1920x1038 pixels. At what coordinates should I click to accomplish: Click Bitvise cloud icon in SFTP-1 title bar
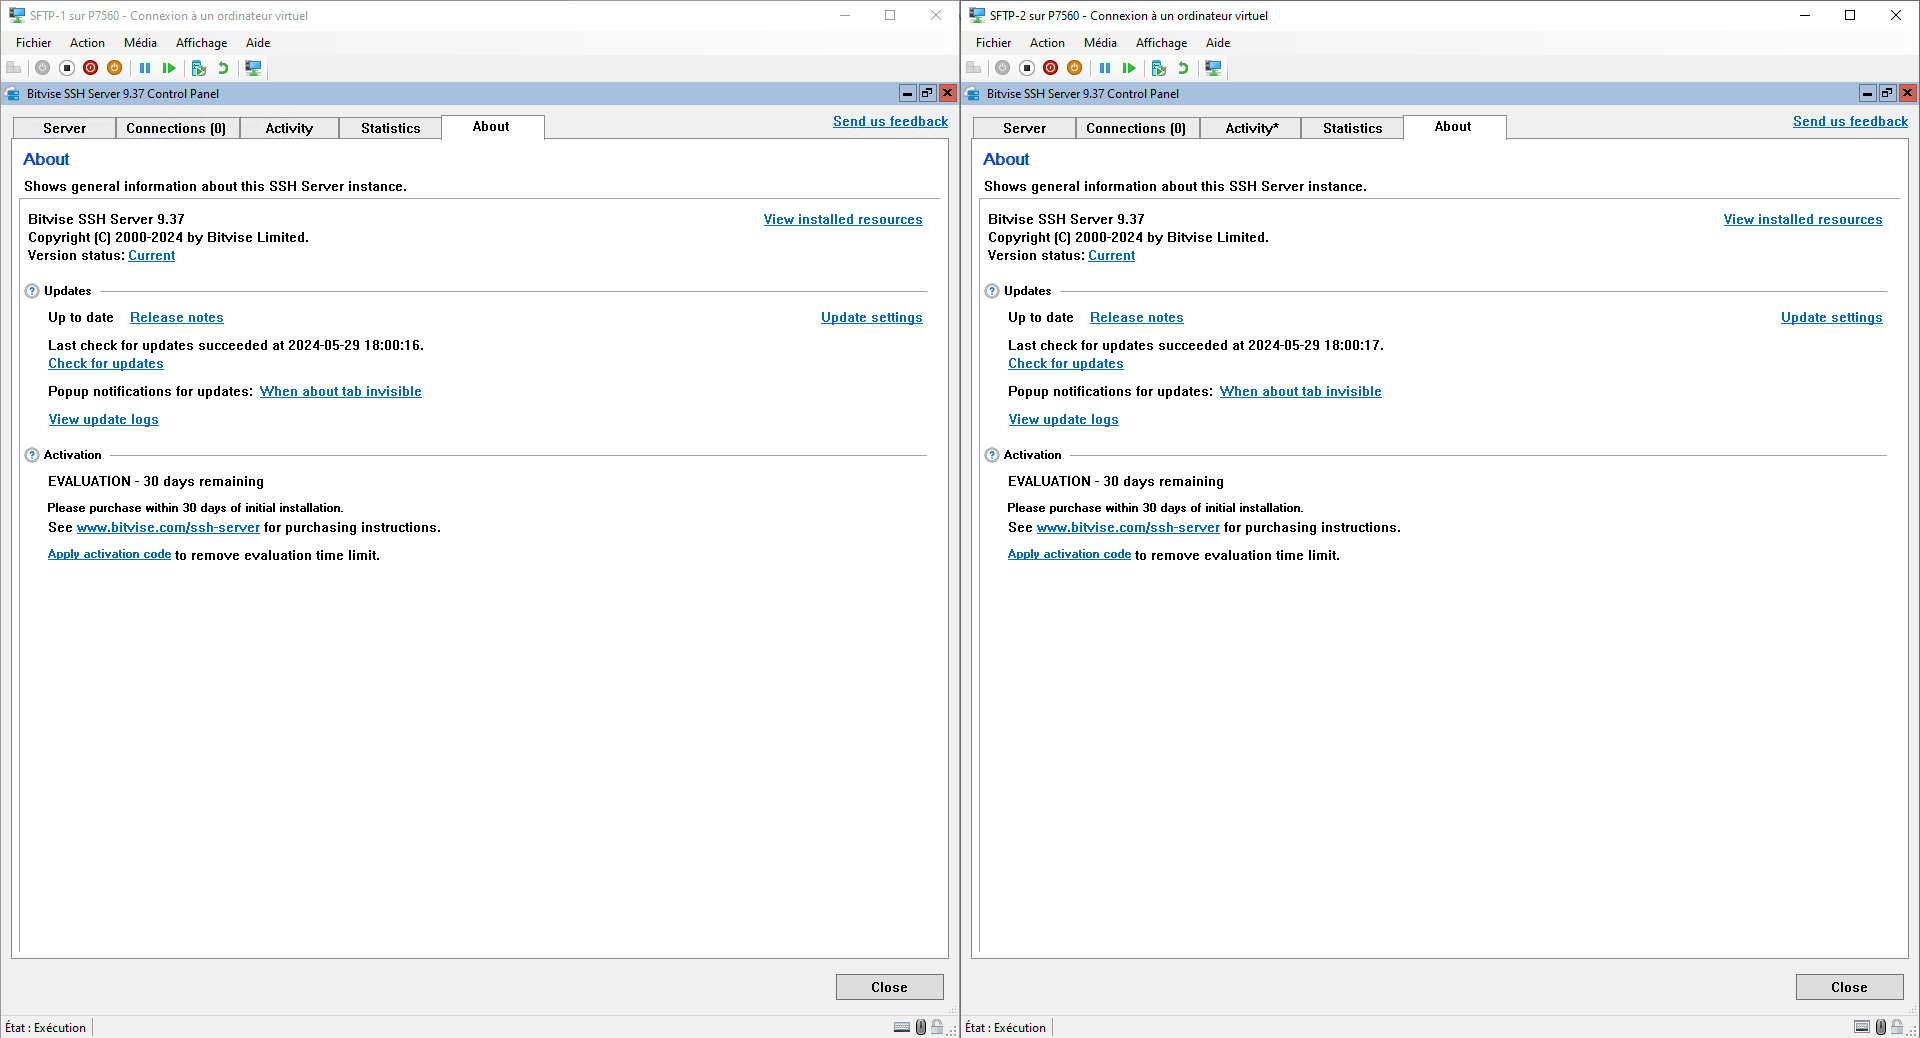pos(13,94)
